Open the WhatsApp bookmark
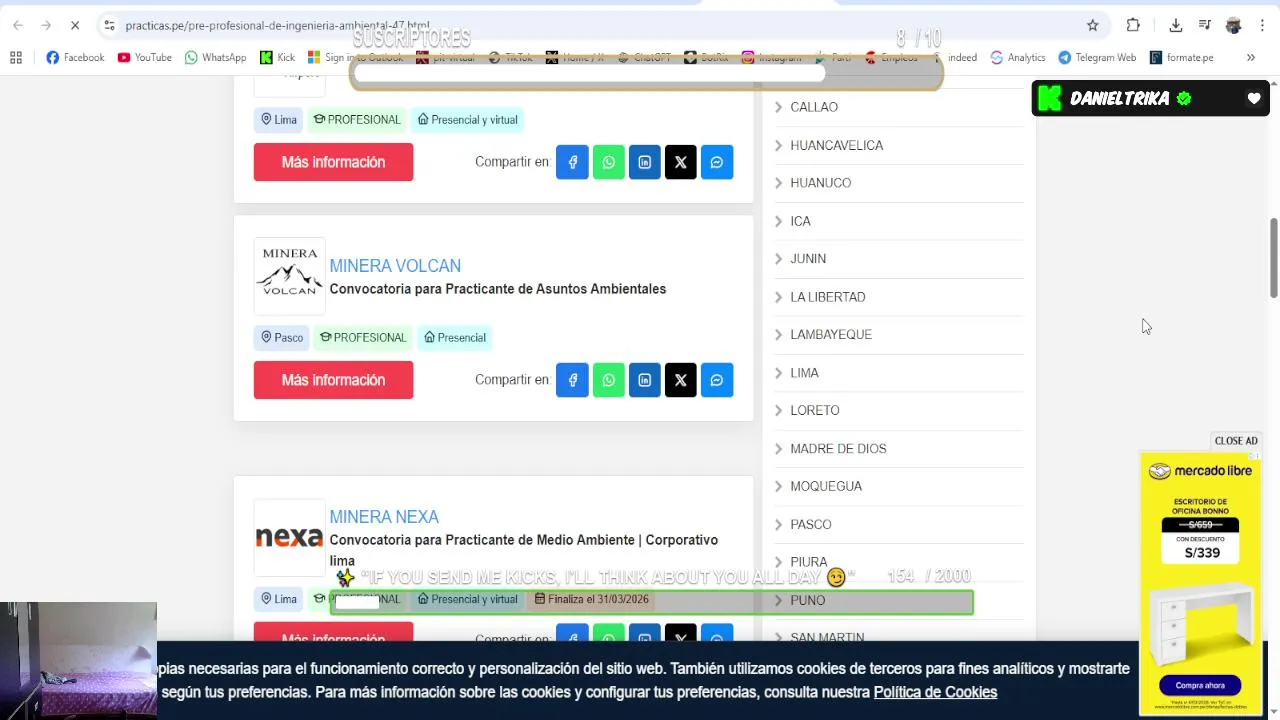 215,57
